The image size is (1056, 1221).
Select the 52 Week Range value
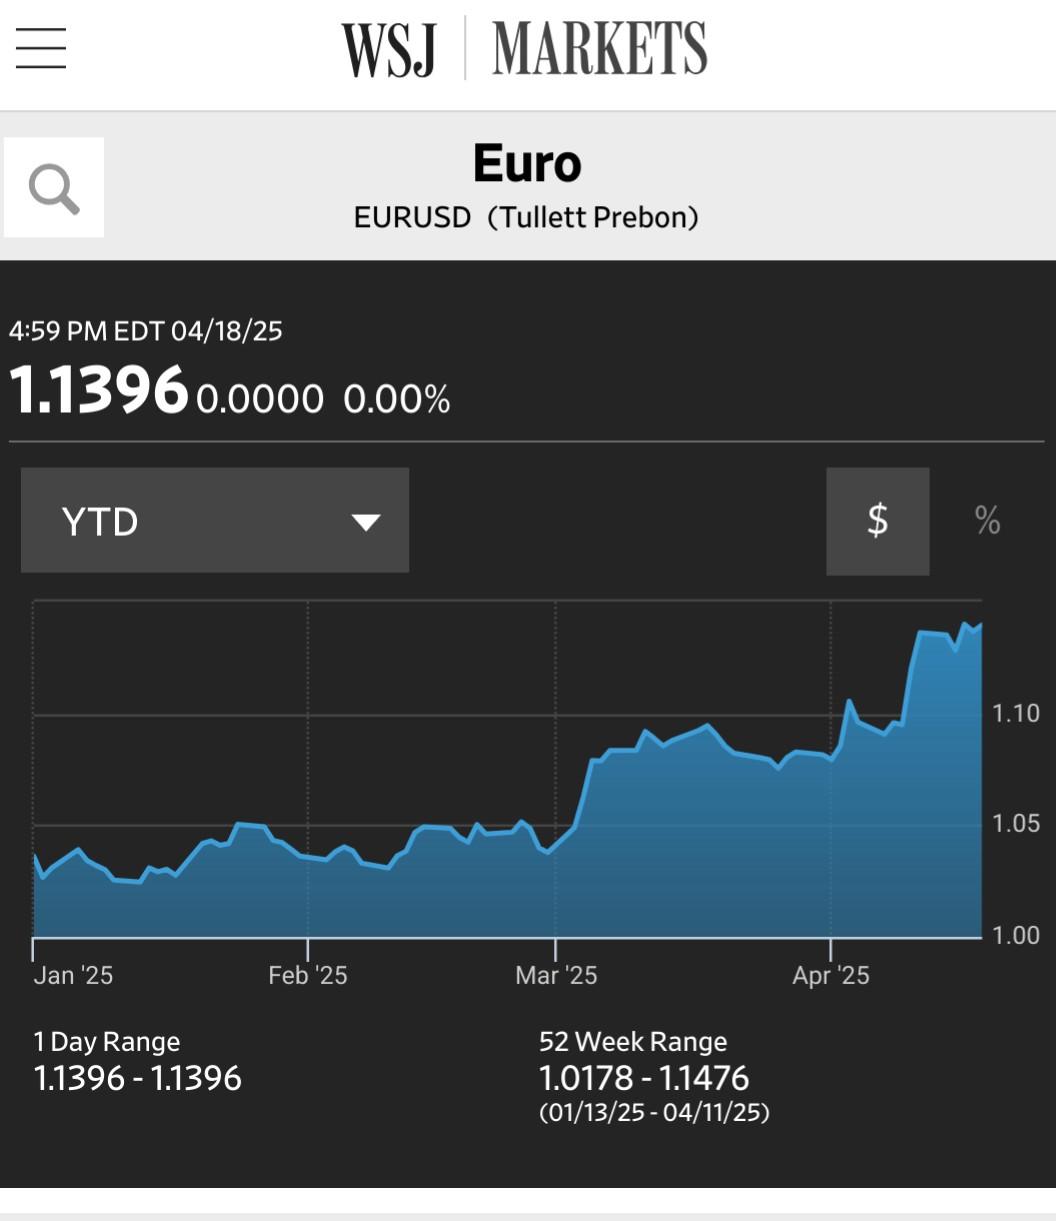coord(644,1078)
